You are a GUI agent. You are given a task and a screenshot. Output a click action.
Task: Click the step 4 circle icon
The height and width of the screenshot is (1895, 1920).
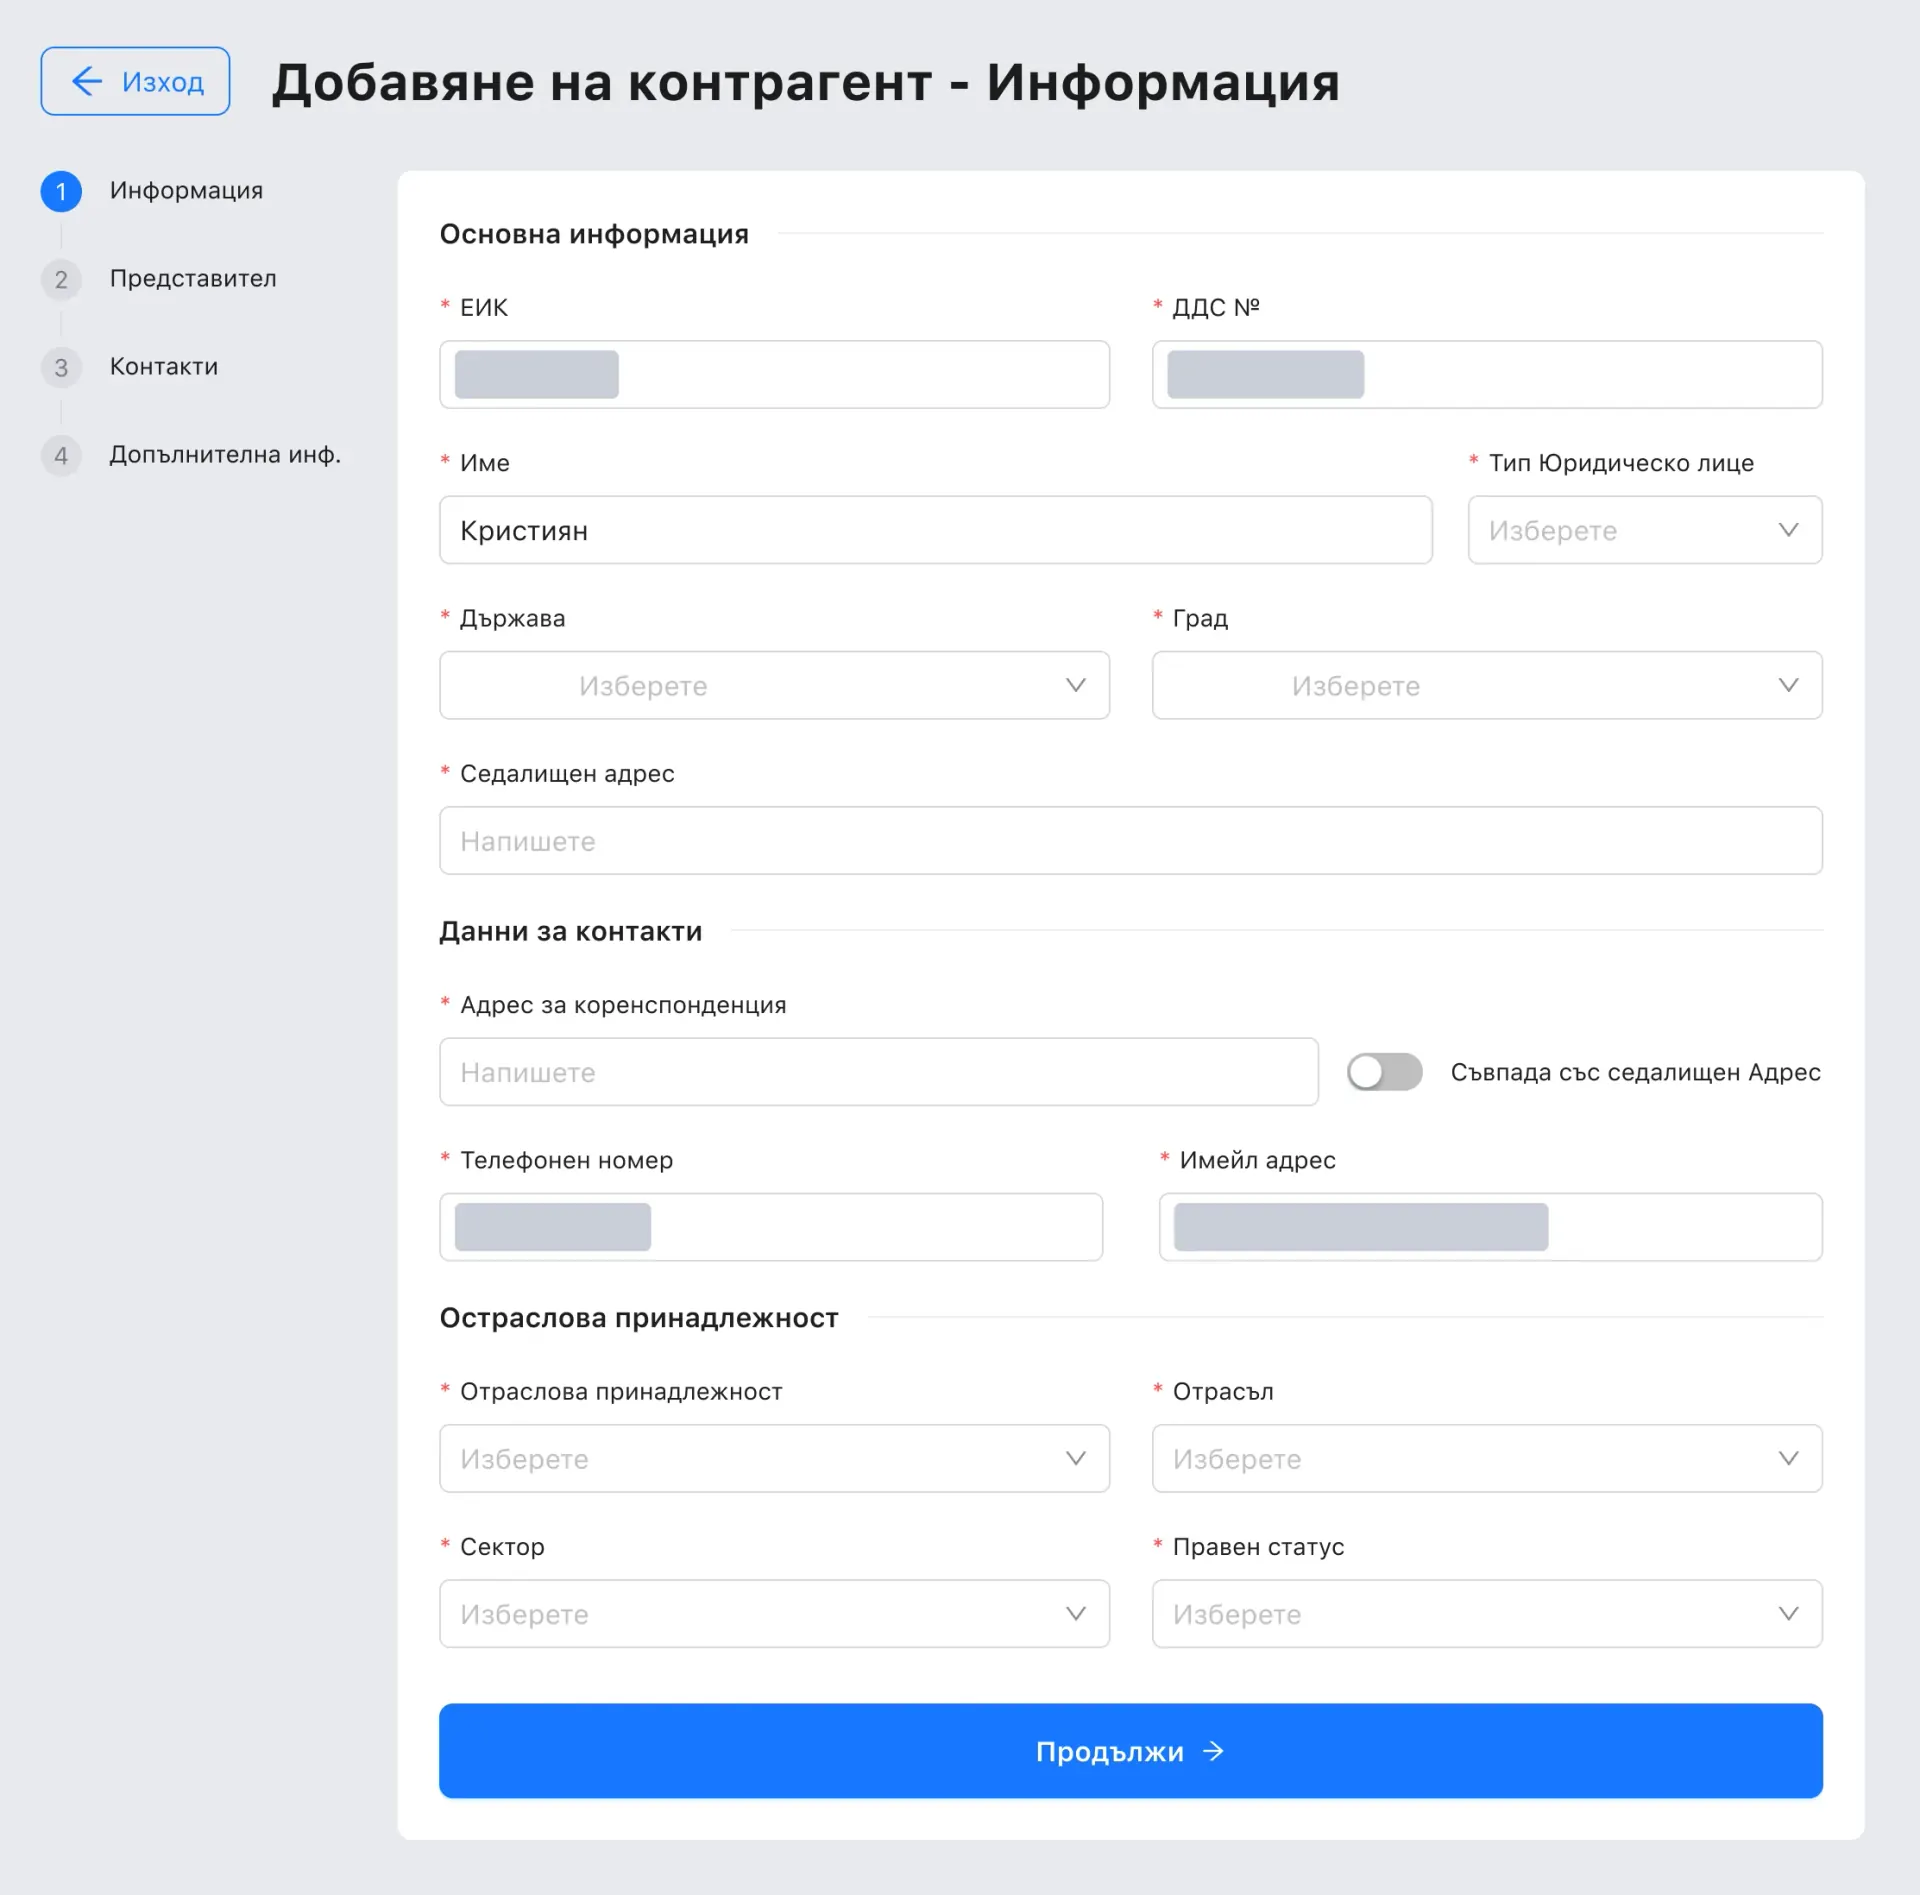pyautogui.click(x=61, y=455)
